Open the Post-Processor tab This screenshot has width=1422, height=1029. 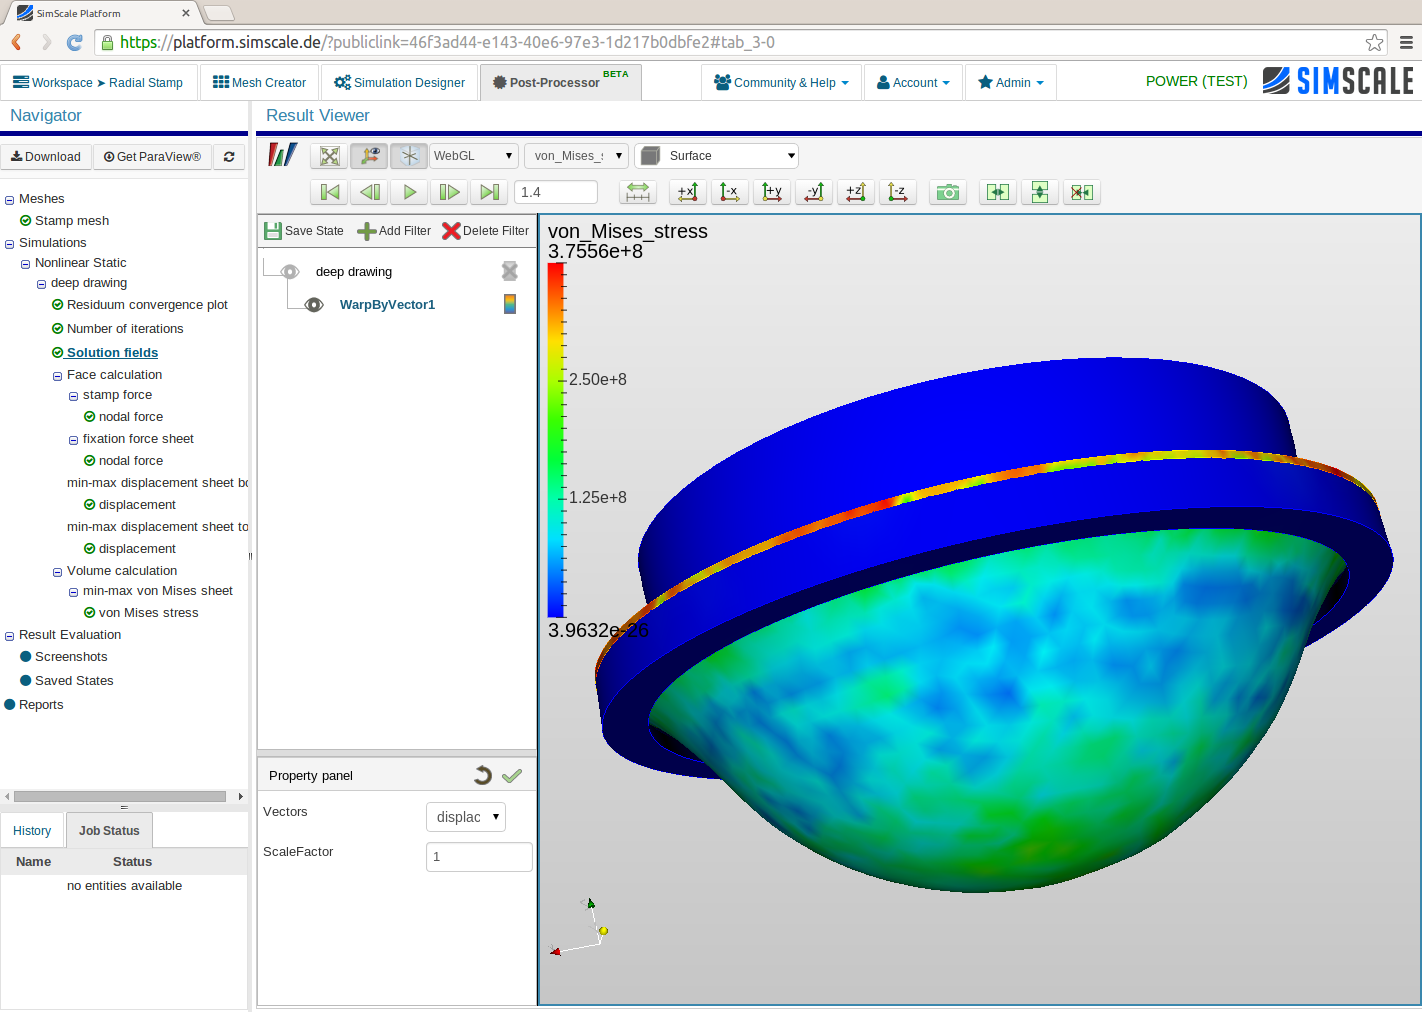tap(561, 82)
